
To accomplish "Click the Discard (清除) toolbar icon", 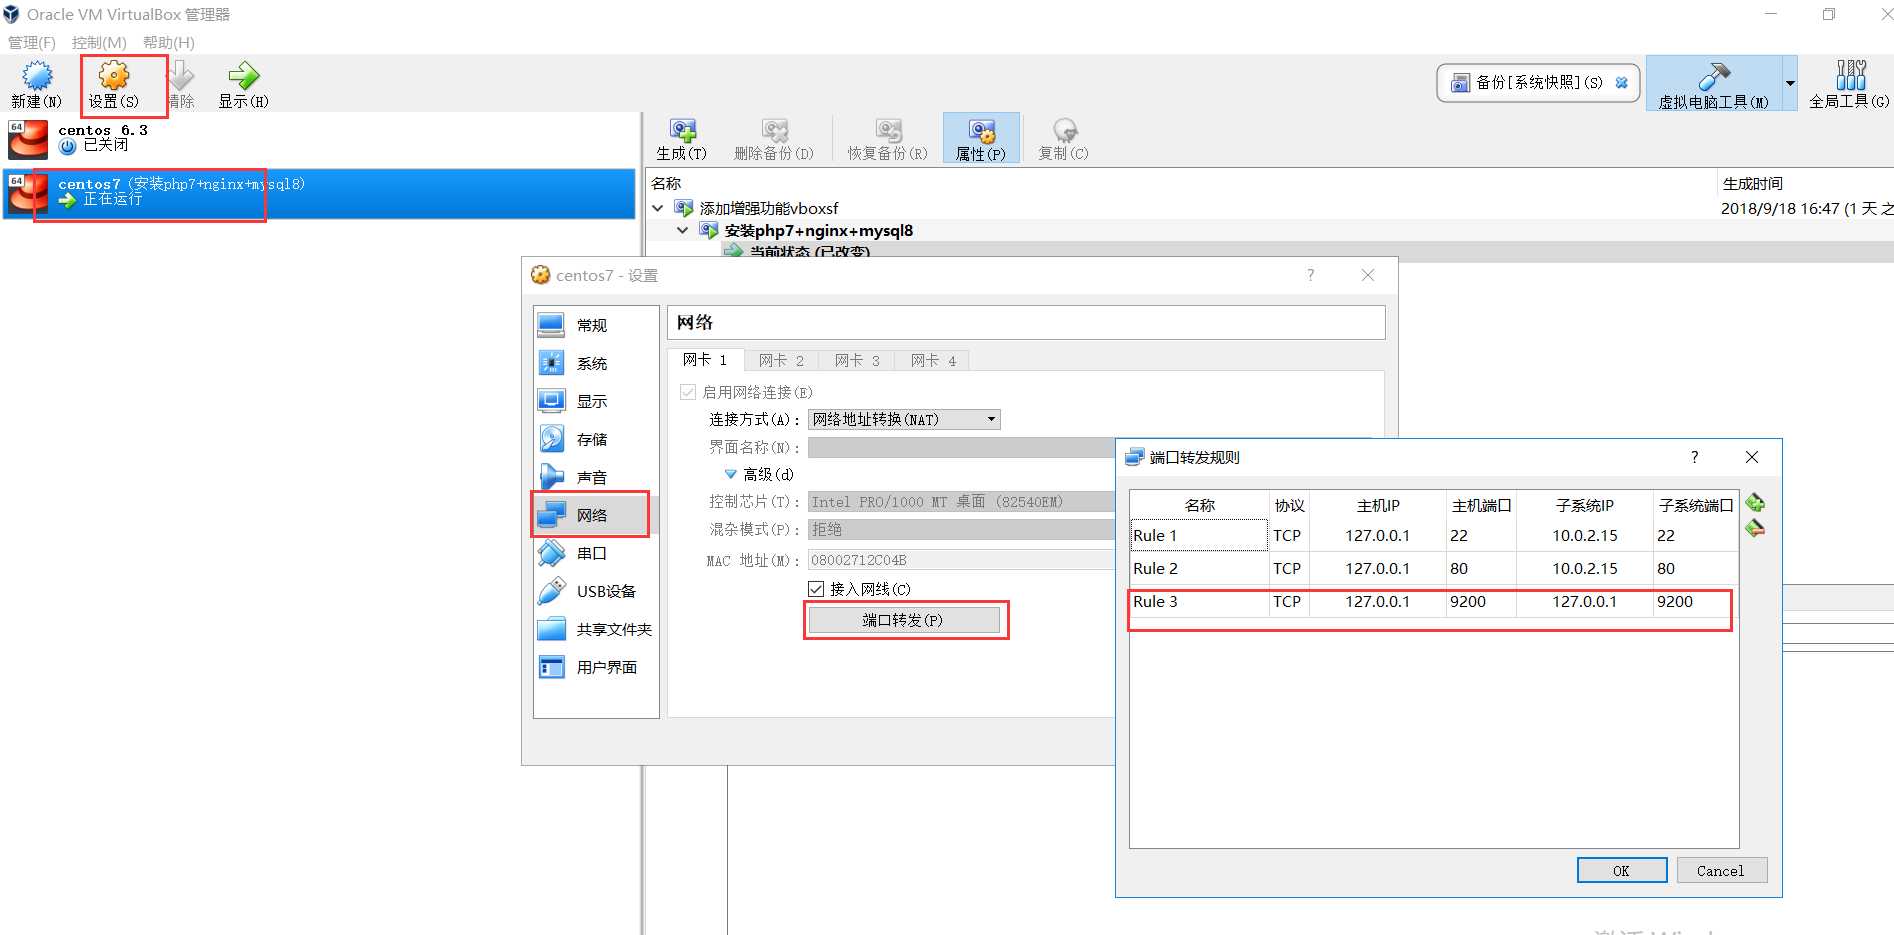I will coord(181,83).
